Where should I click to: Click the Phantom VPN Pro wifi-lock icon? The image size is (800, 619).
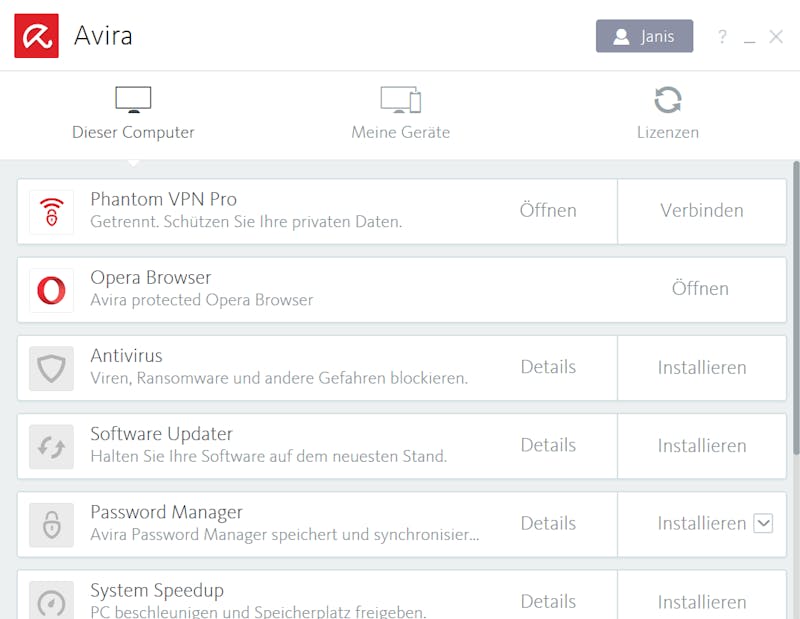pos(52,212)
